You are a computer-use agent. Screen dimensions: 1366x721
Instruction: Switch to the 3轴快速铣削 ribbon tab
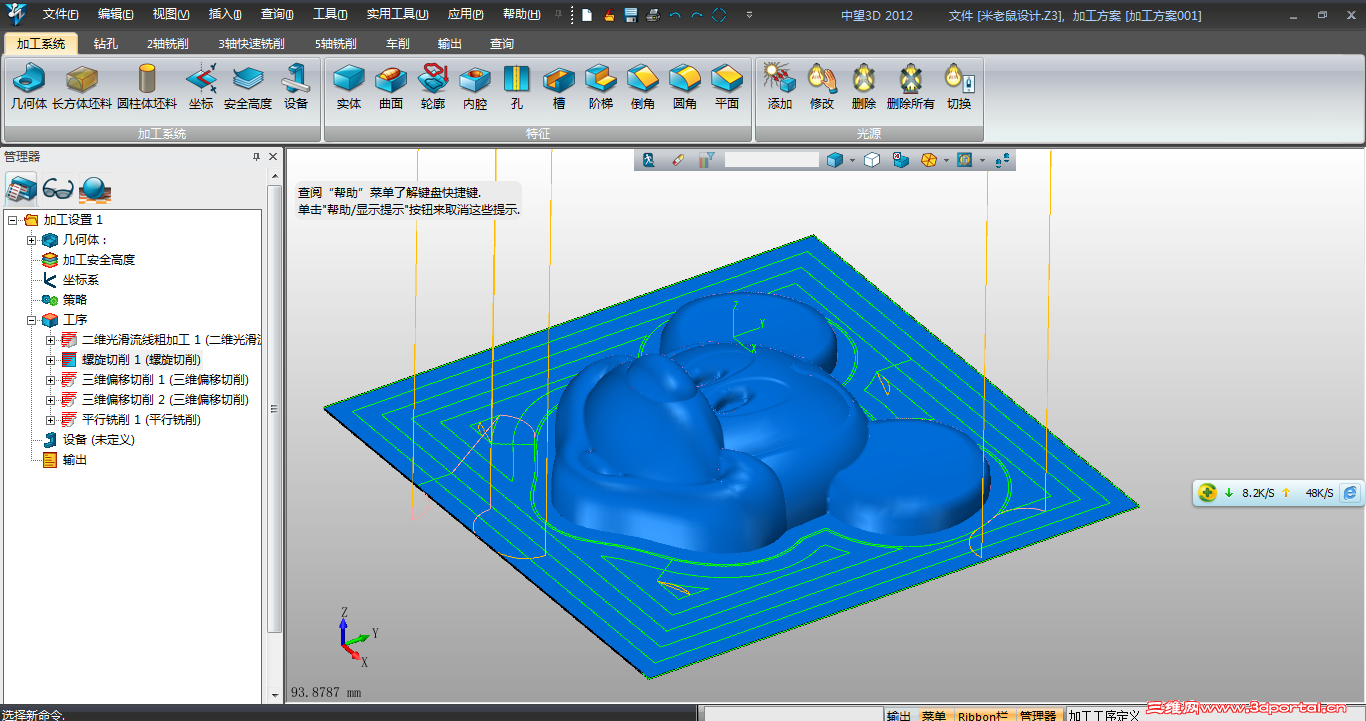click(251, 43)
